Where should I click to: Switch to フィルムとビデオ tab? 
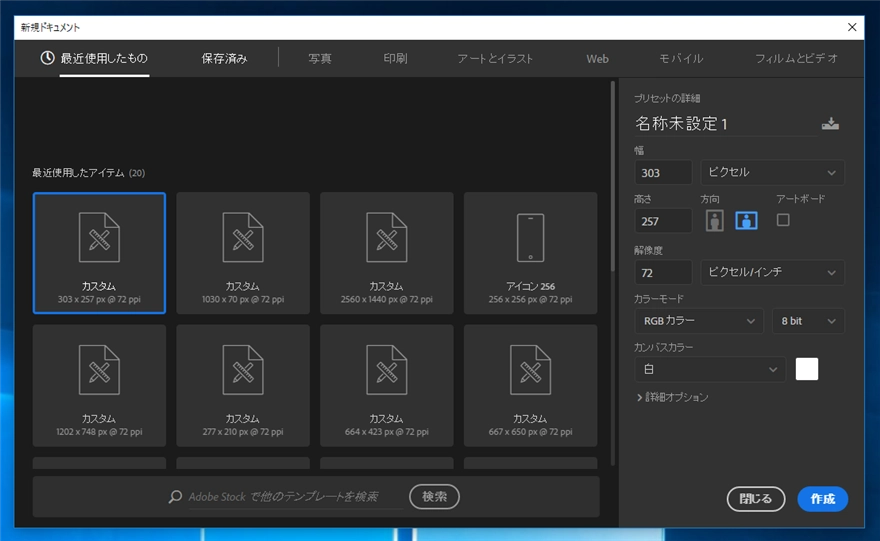click(796, 58)
